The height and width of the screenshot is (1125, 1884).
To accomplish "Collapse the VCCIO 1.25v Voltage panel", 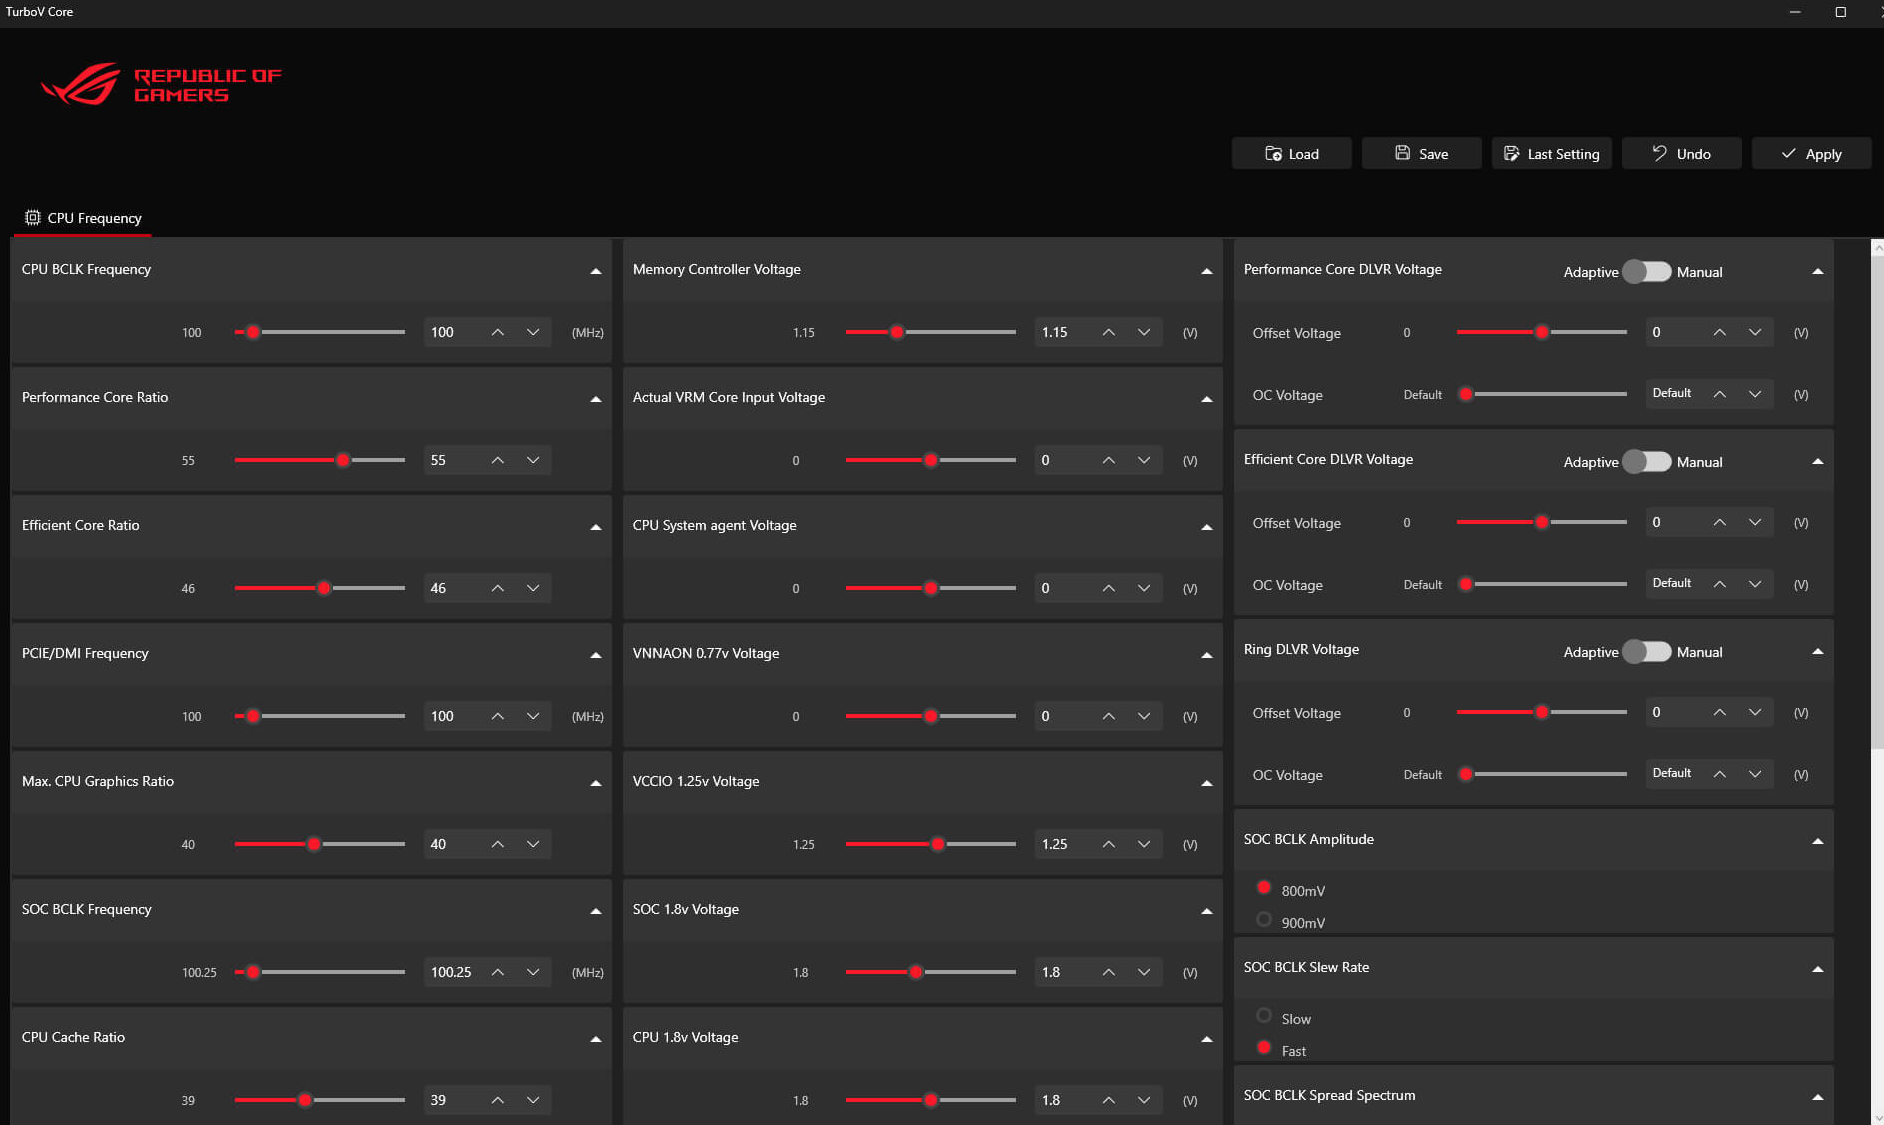I will (1207, 783).
